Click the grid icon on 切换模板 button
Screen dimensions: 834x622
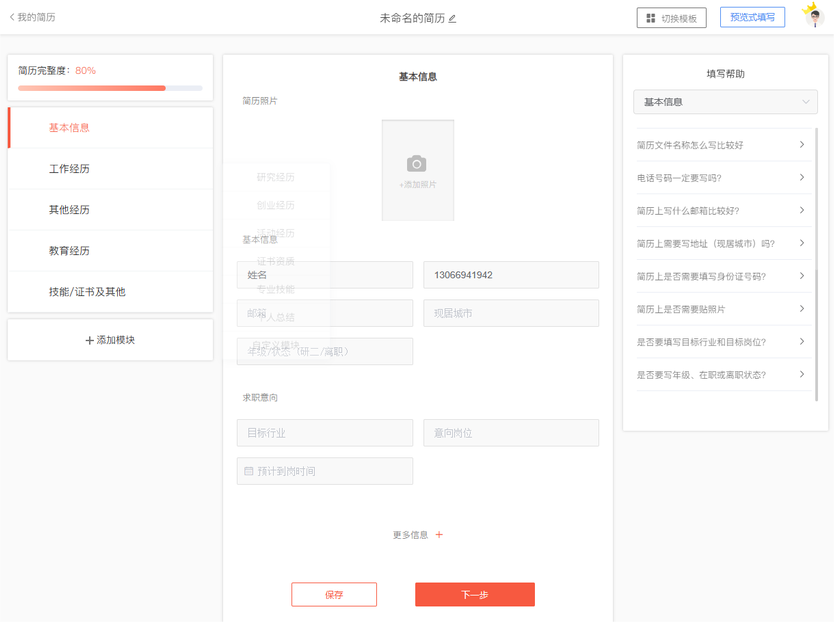pyautogui.click(x=650, y=18)
